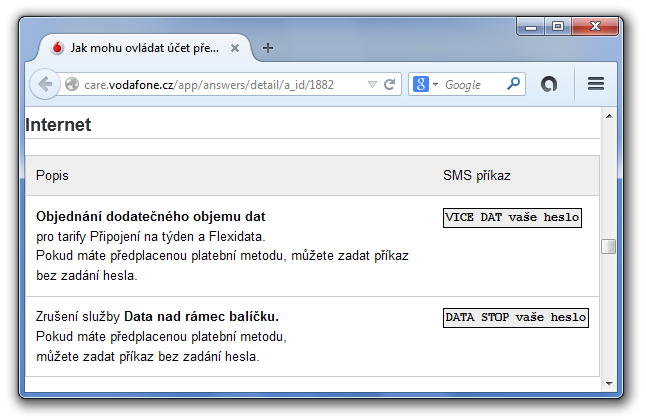
Task: Click the 'VICE DAT vaše heslo' command box
Action: 512,218
